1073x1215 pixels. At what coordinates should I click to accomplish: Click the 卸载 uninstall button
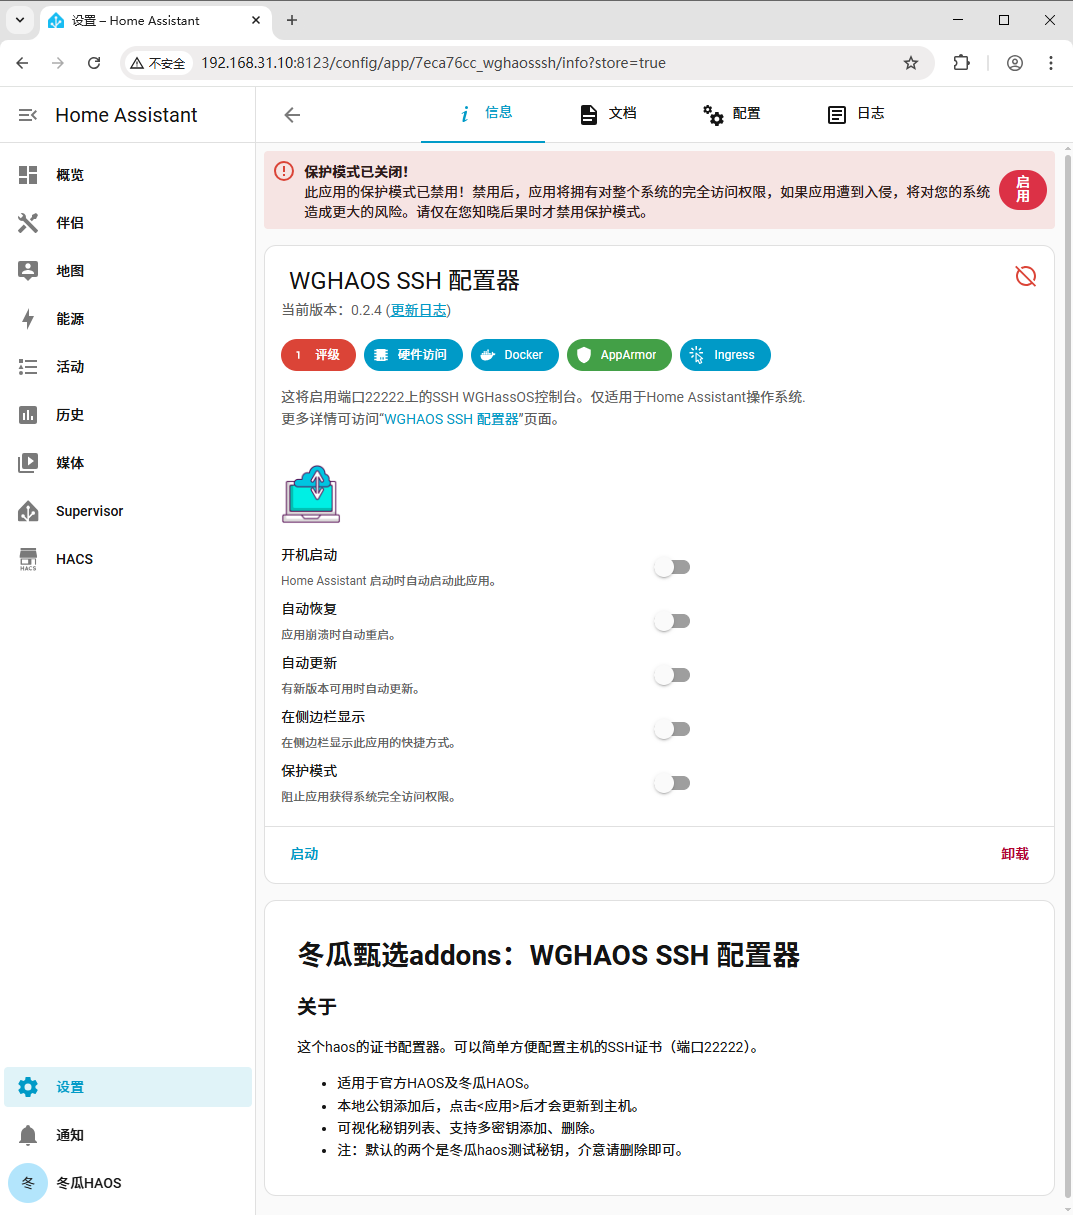pos(1015,854)
